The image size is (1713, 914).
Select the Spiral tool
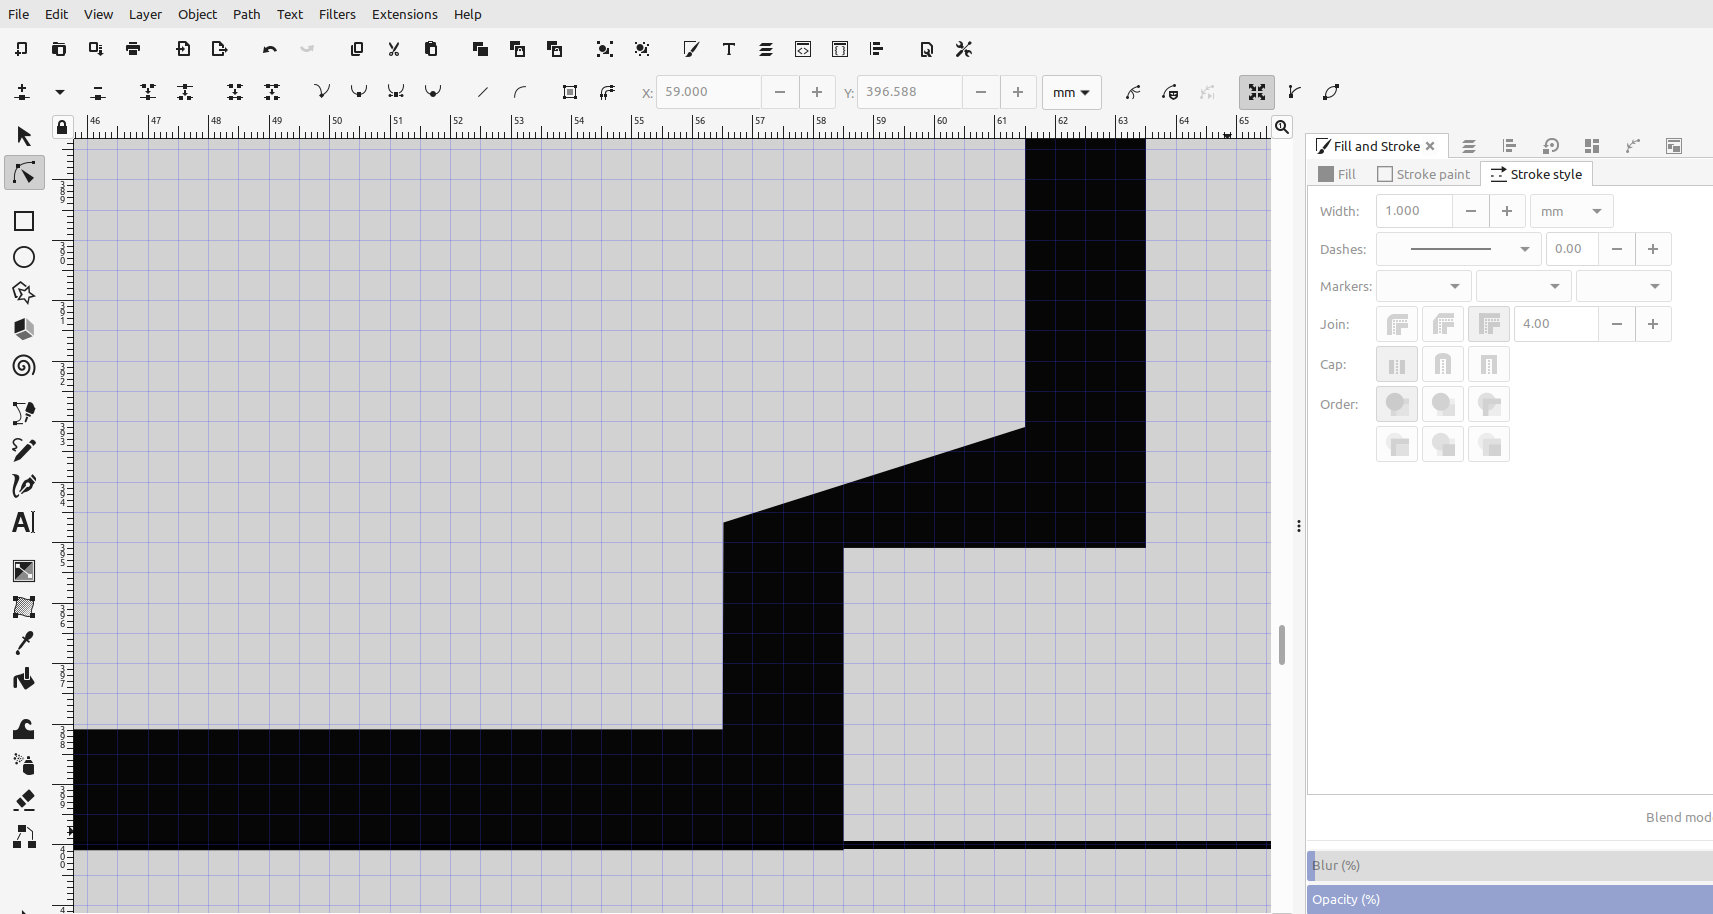point(23,365)
